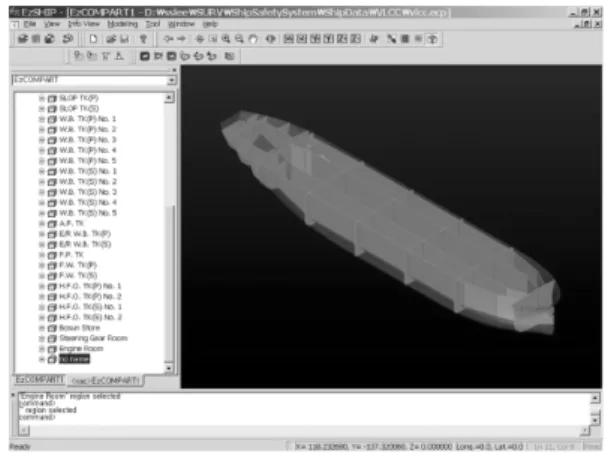Click the New document toolbar icon

pos(93,39)
